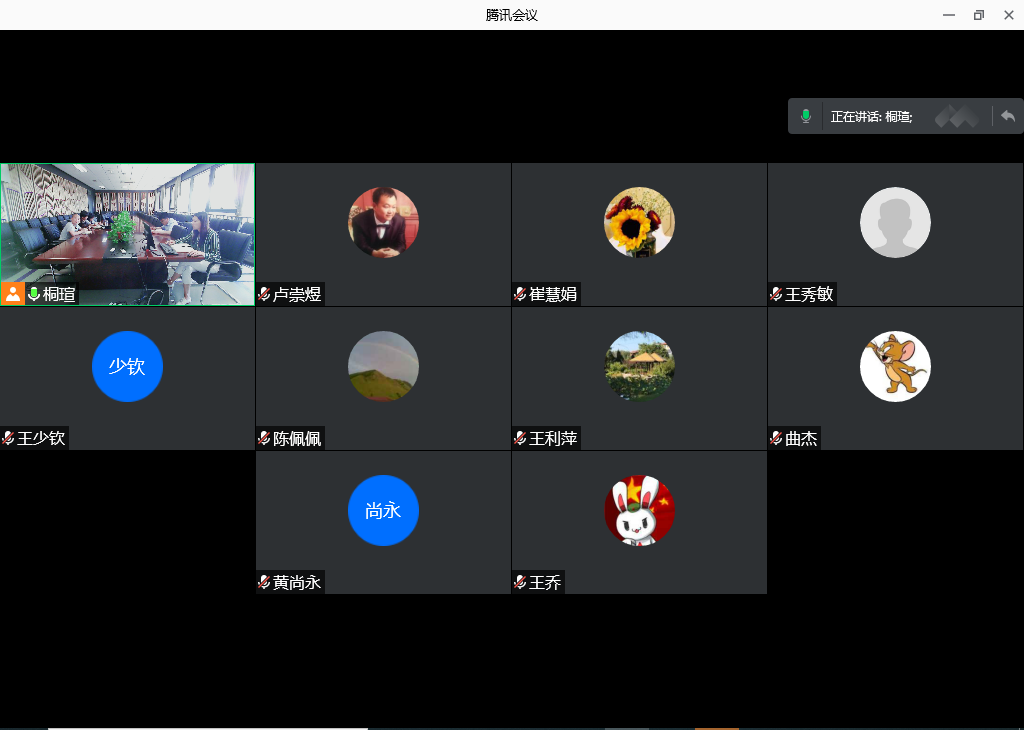Image resolution: width=1024 pixels, height=730 pixels.
Task: Click muted microphone icon next to 卢崇煜
Action: (264, 294)
